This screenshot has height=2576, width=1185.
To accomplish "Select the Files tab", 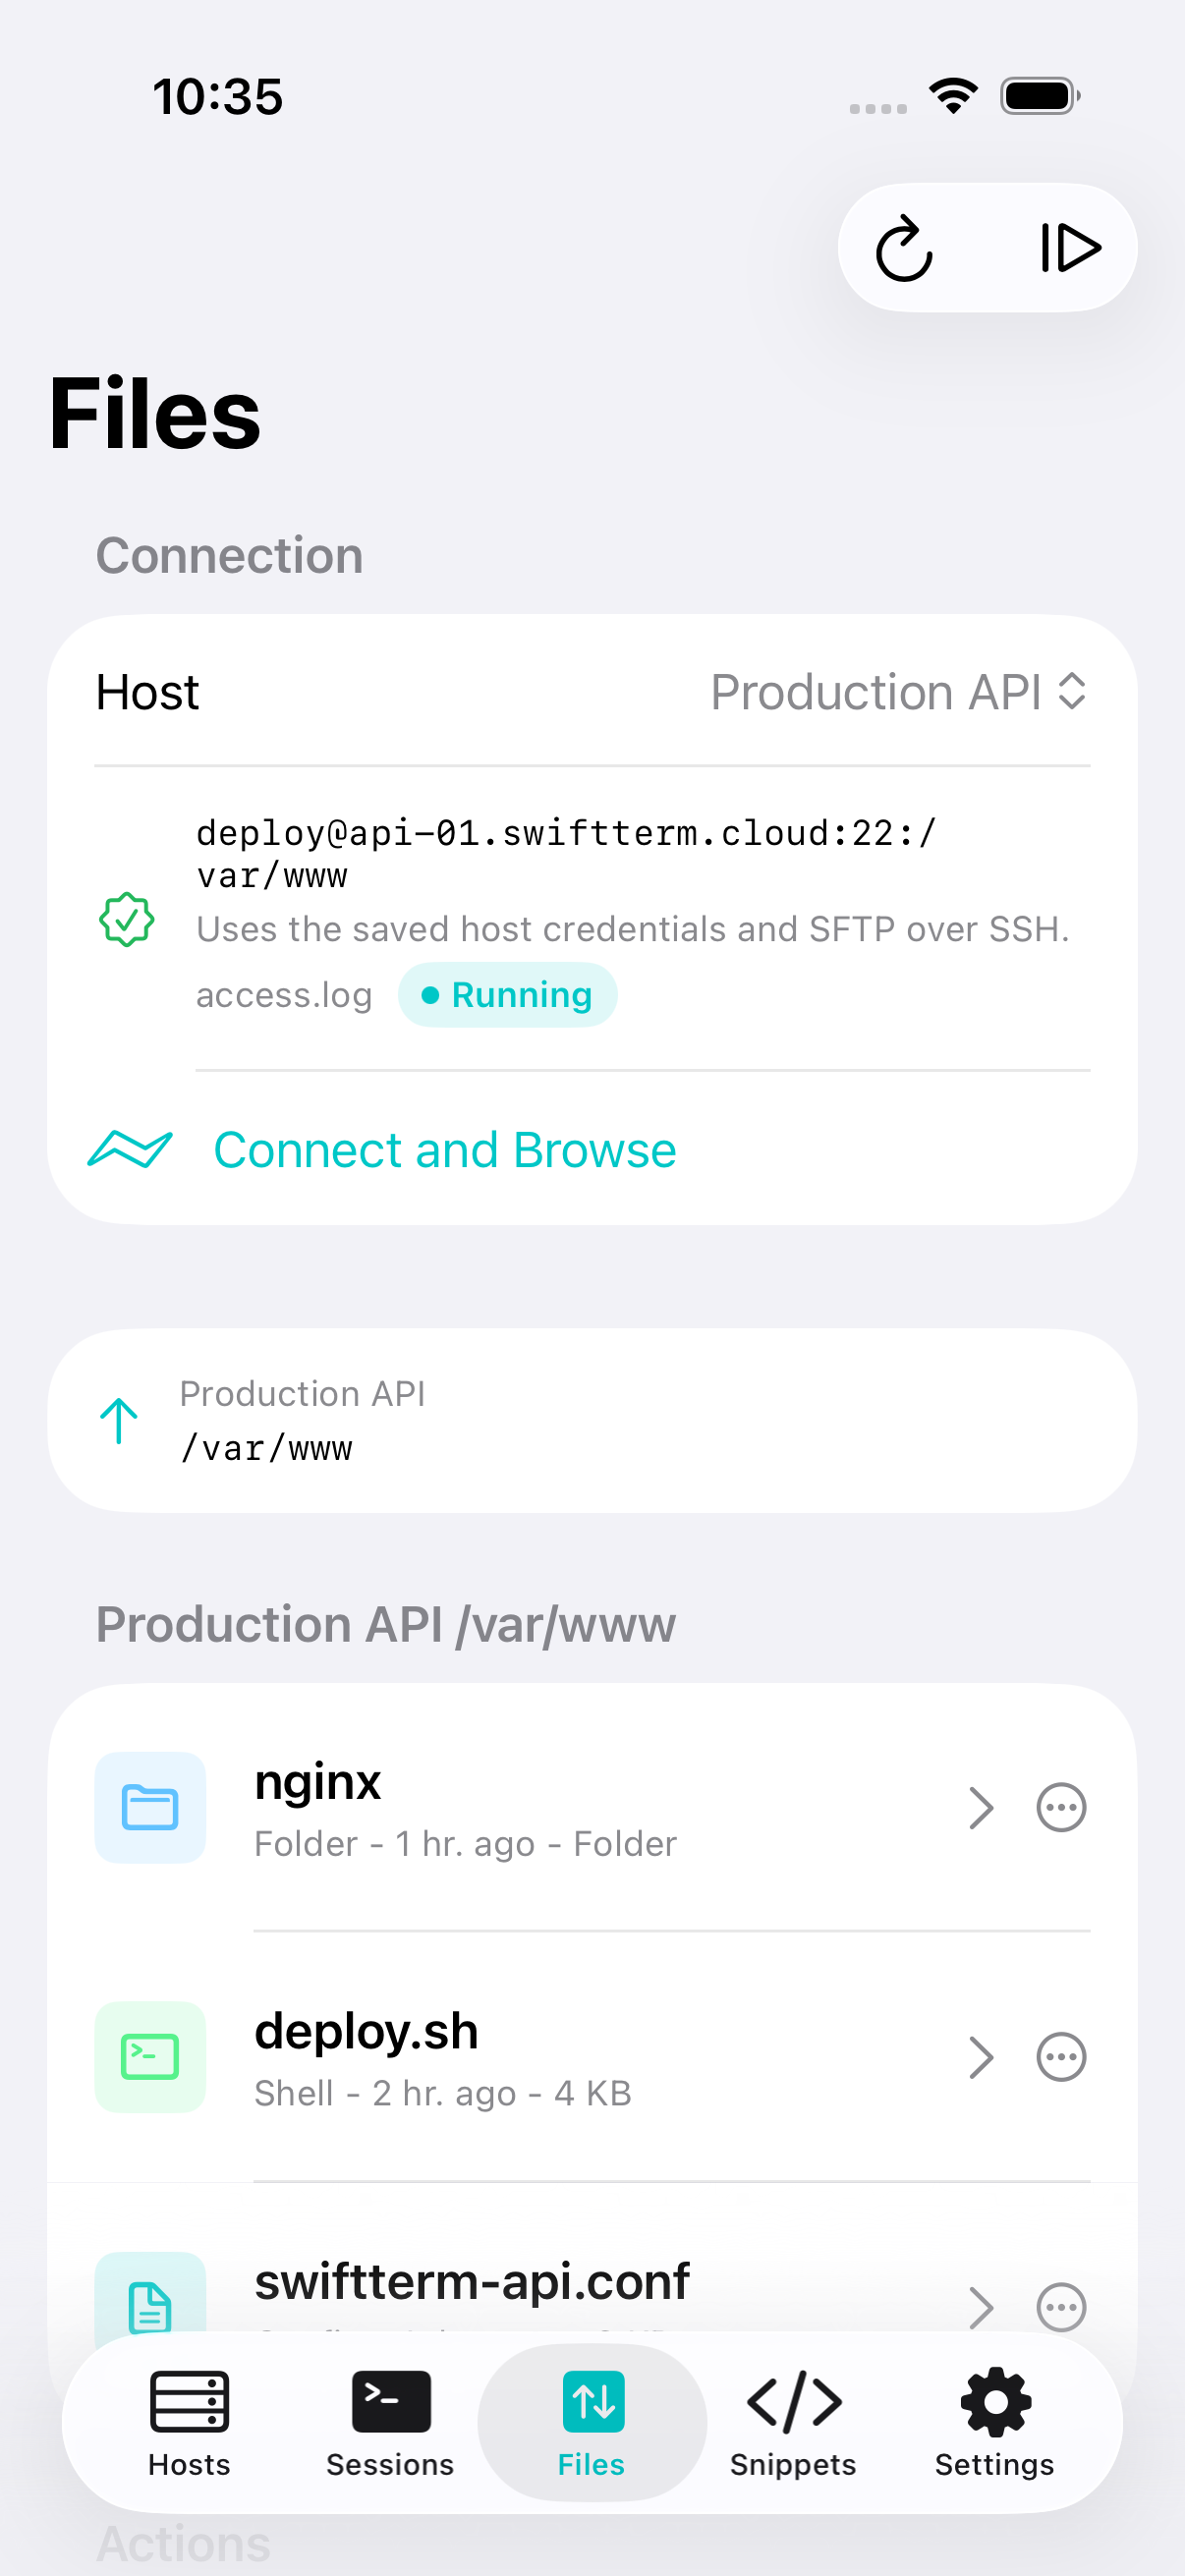I will 592,2422.
